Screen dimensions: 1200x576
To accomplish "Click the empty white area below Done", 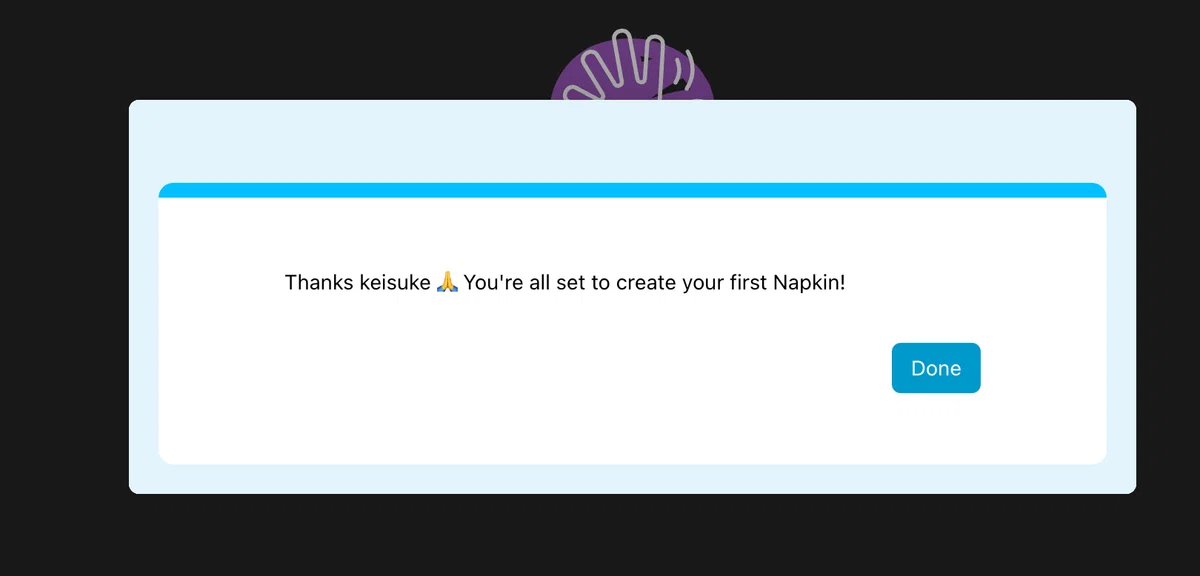I will pos(936,428).
